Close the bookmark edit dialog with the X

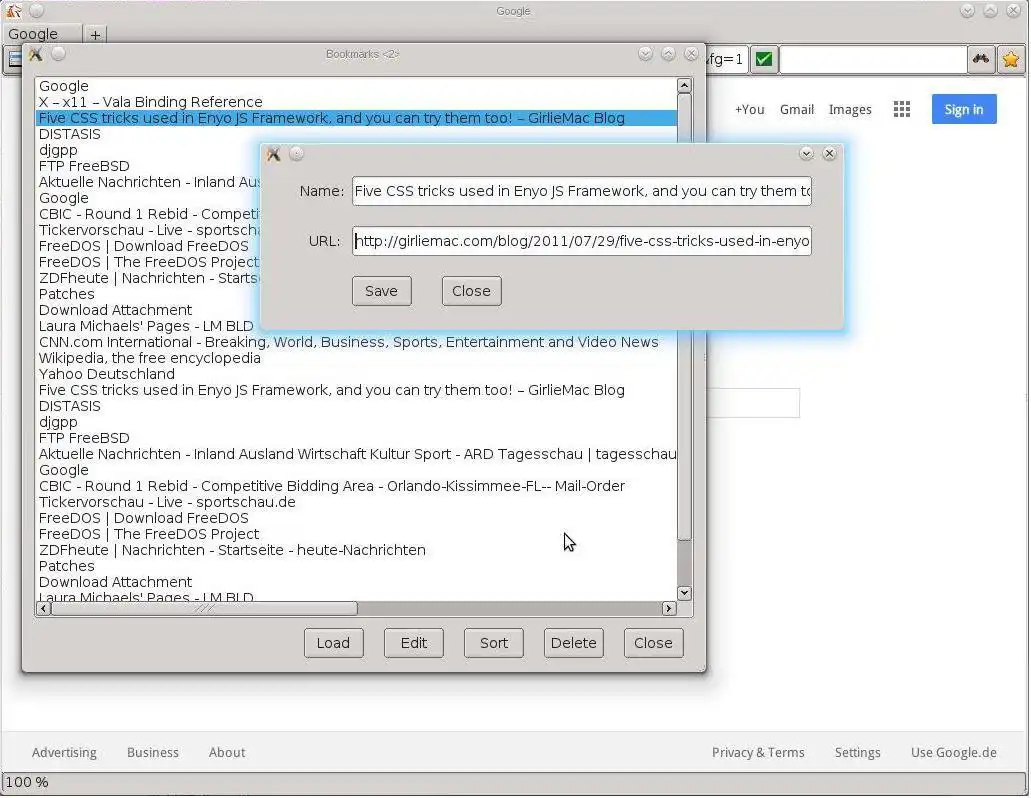(x=829, y=154)
